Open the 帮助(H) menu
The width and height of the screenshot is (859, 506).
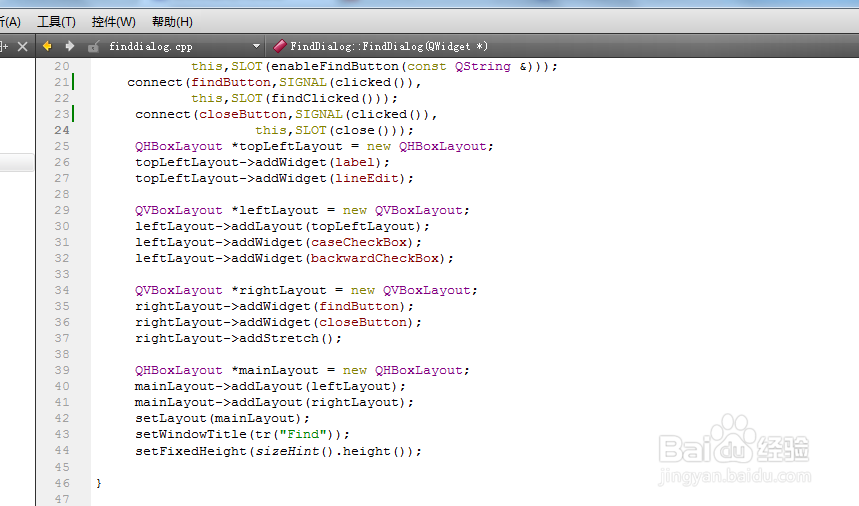pyautogui.click(x=172, y=22)
